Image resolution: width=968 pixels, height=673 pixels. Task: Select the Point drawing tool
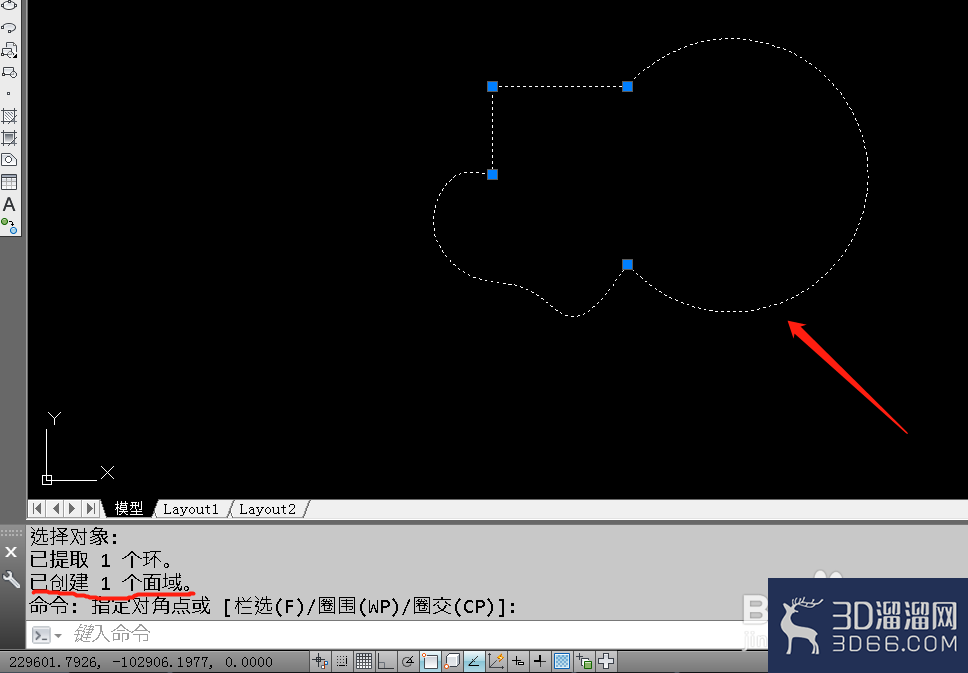tap(9, 94)
